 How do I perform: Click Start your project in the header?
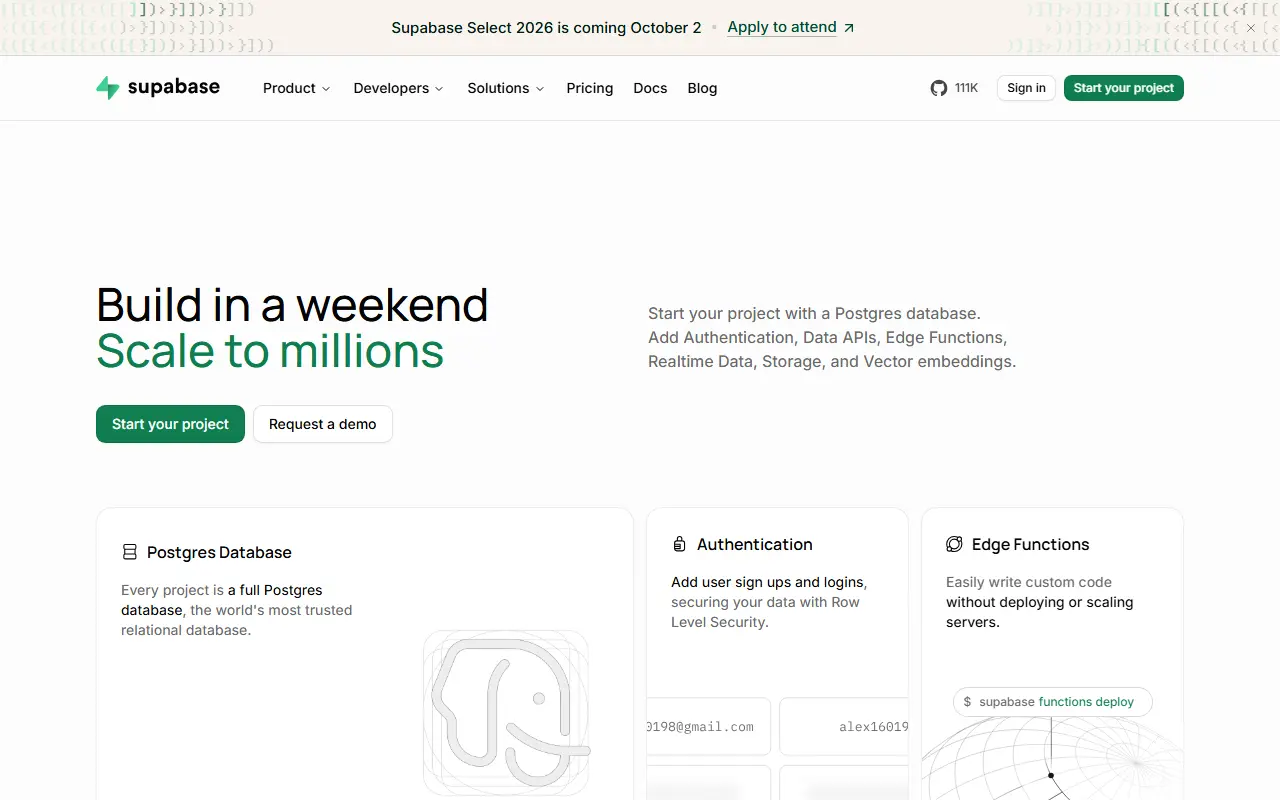pyautogui.click(x=1124, y=88)
